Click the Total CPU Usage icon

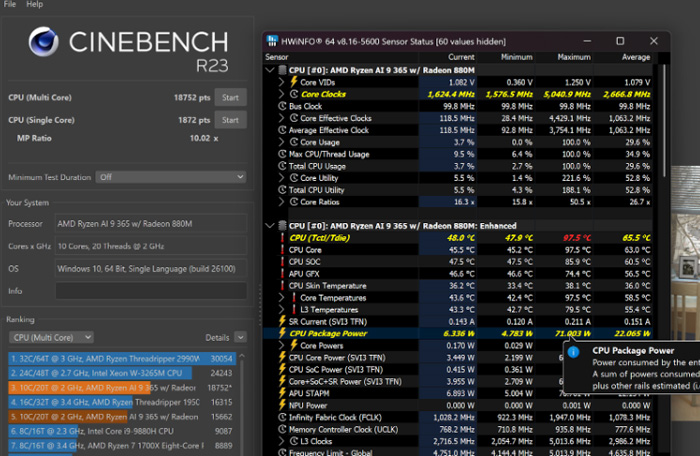pyautogui.click(x=282, y=166)
